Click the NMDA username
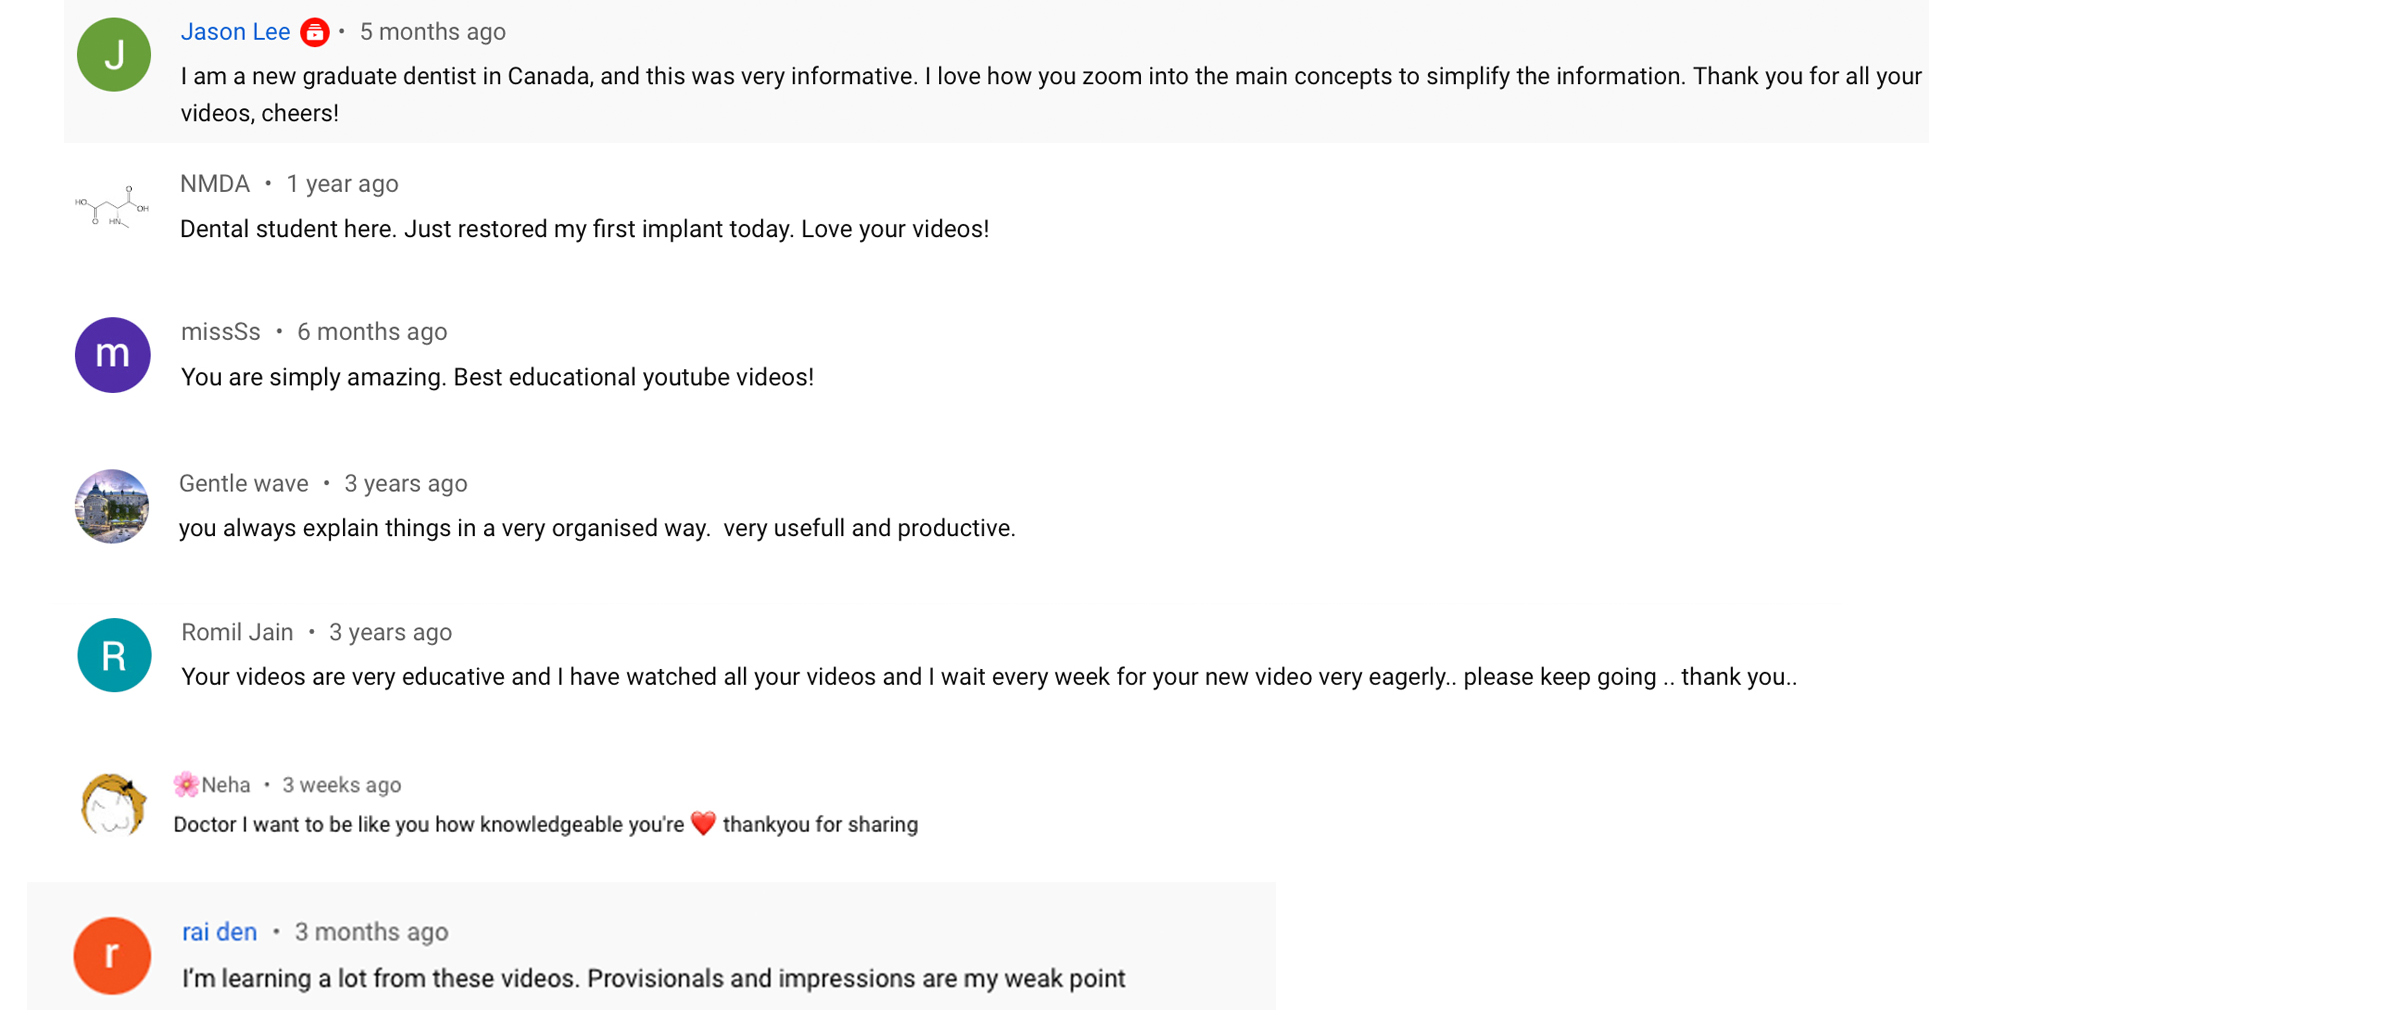The width and height of the screenshot is (2400, 1015). pyautogui.click(x=215, y=184)
